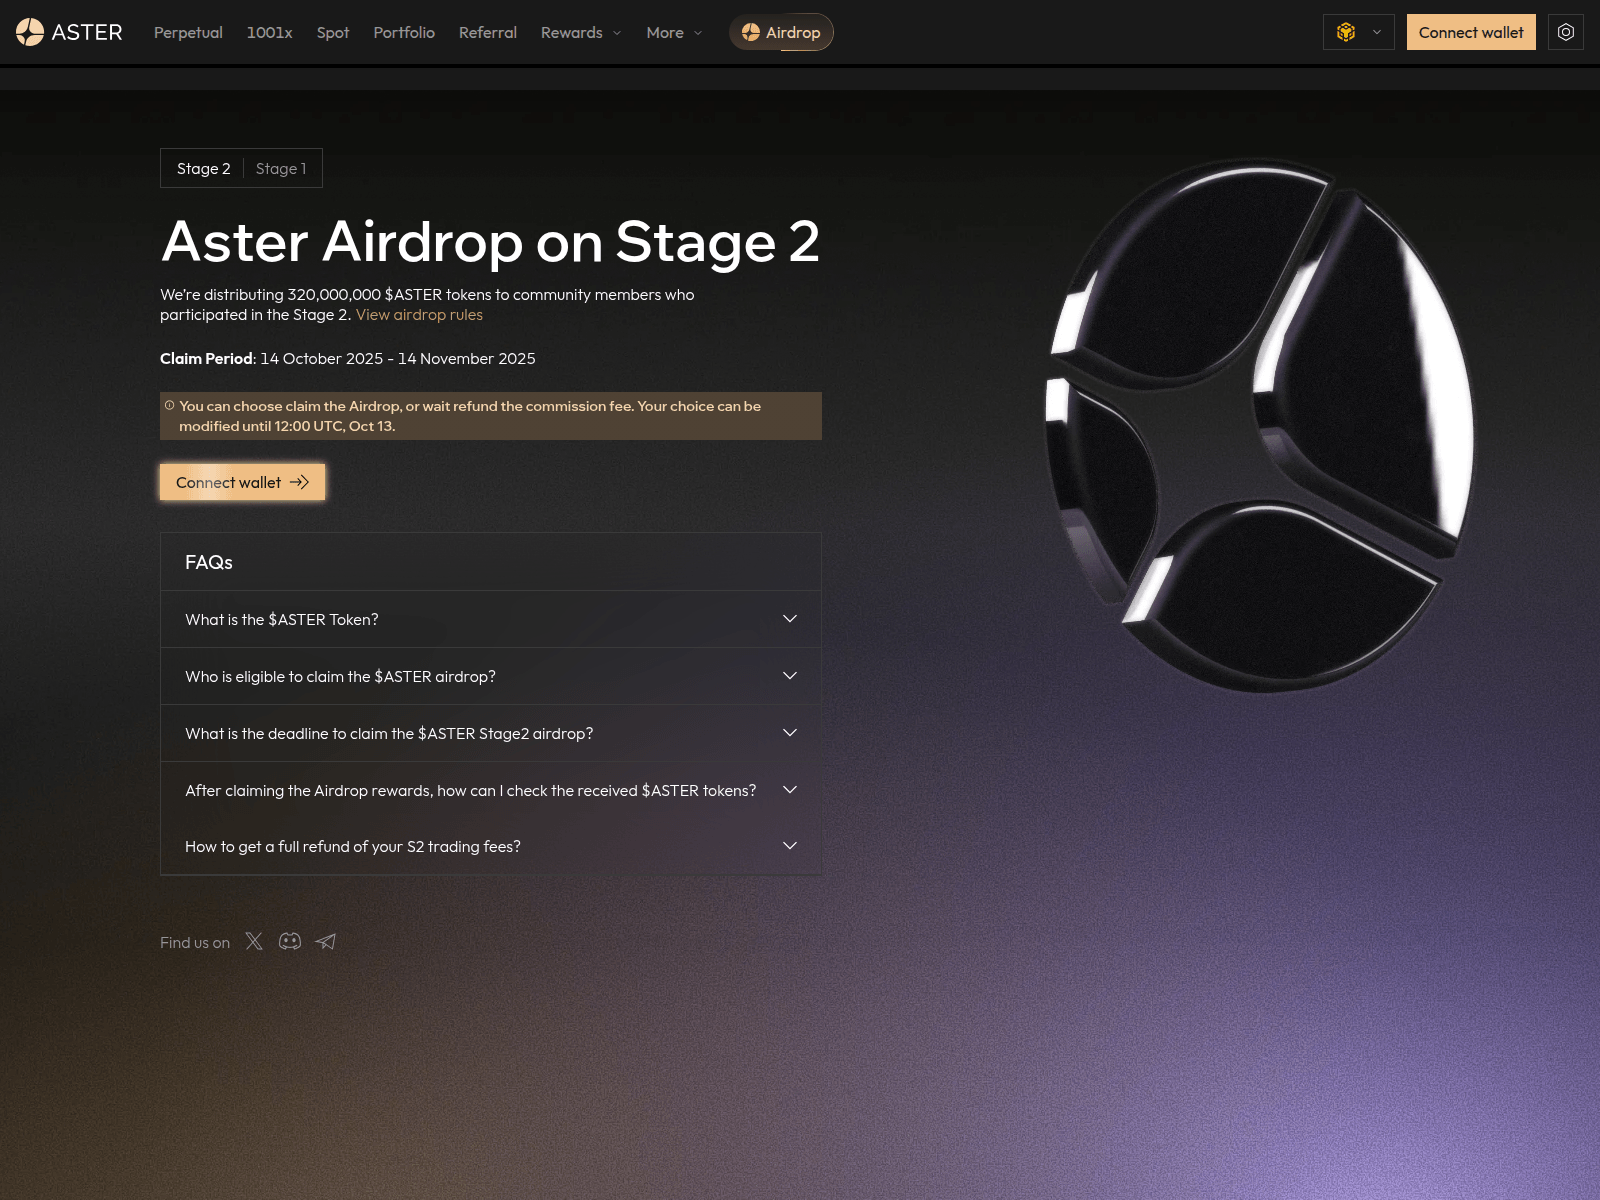Expand the check received $ASTER tokens FAQ
The width and height of the screenshot is (1600, 1200).
pyautogui.click(x=491, y=790)
